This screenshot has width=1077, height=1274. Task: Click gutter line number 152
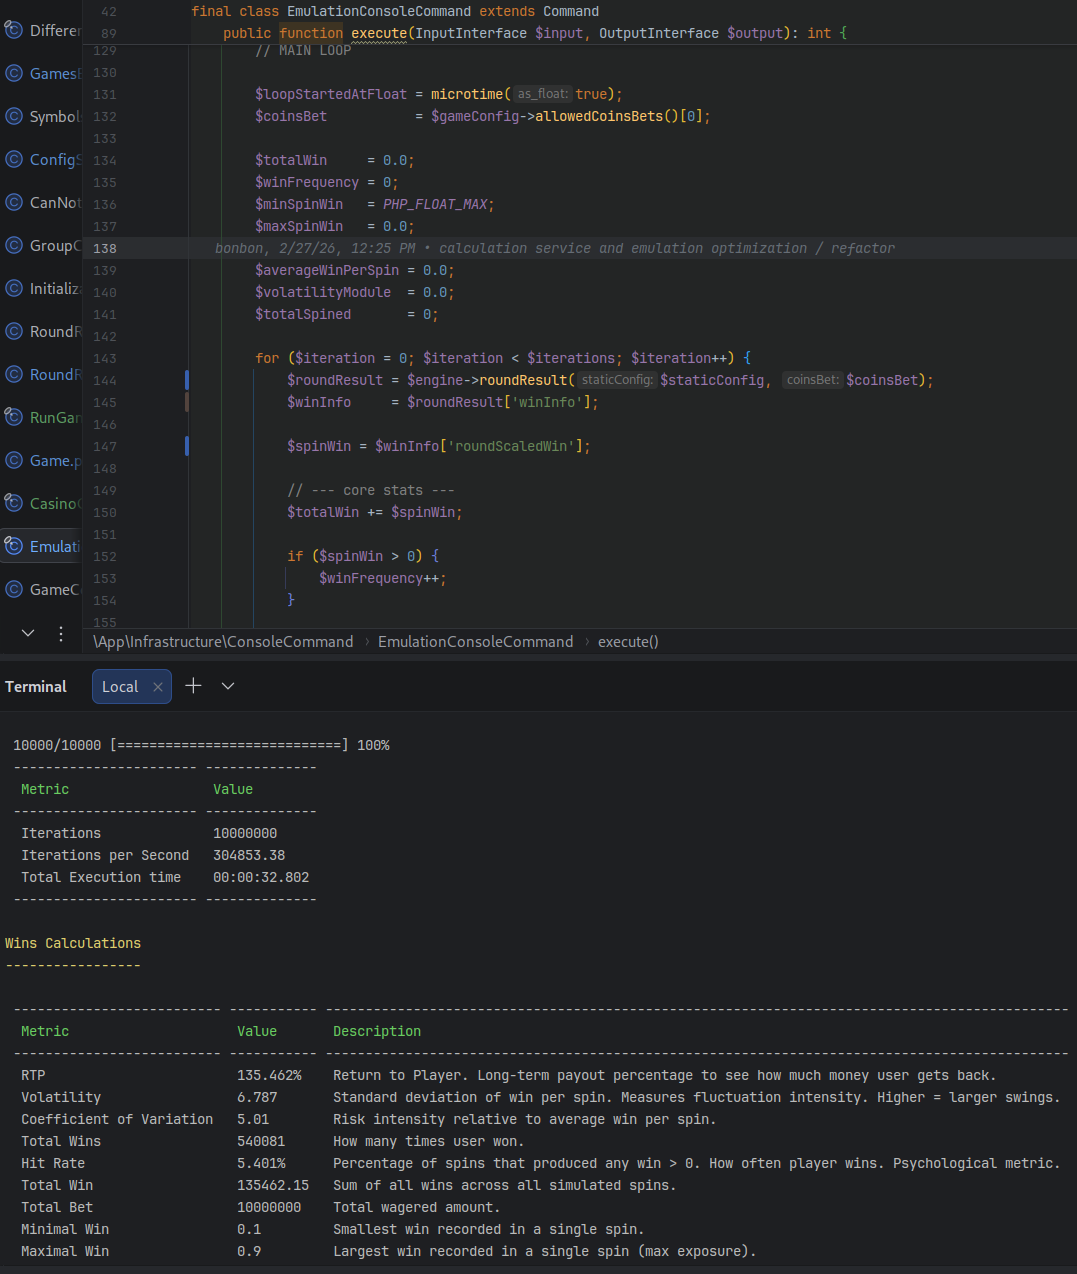pos(105,556)
